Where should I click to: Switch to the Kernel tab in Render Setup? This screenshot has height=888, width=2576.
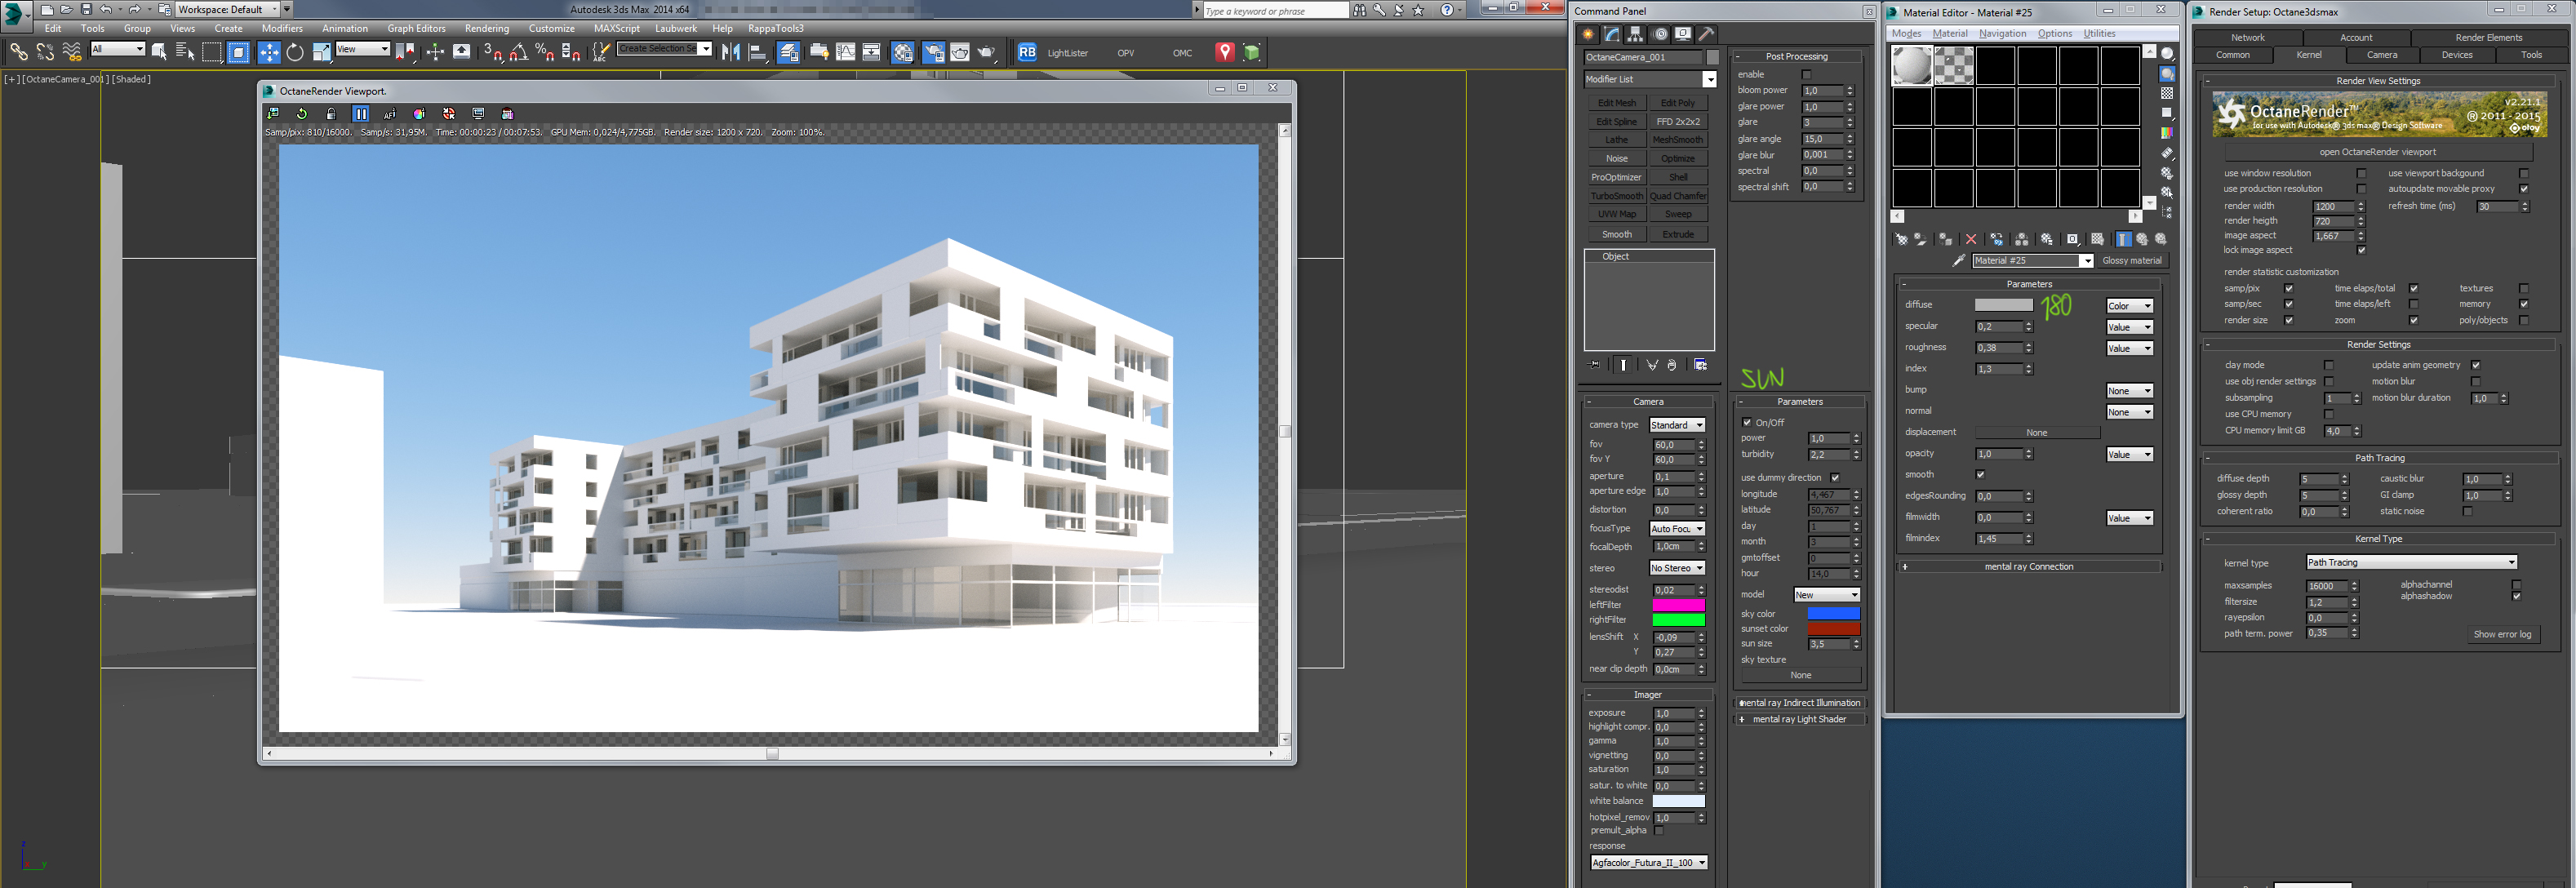(x=2308, y=55)
